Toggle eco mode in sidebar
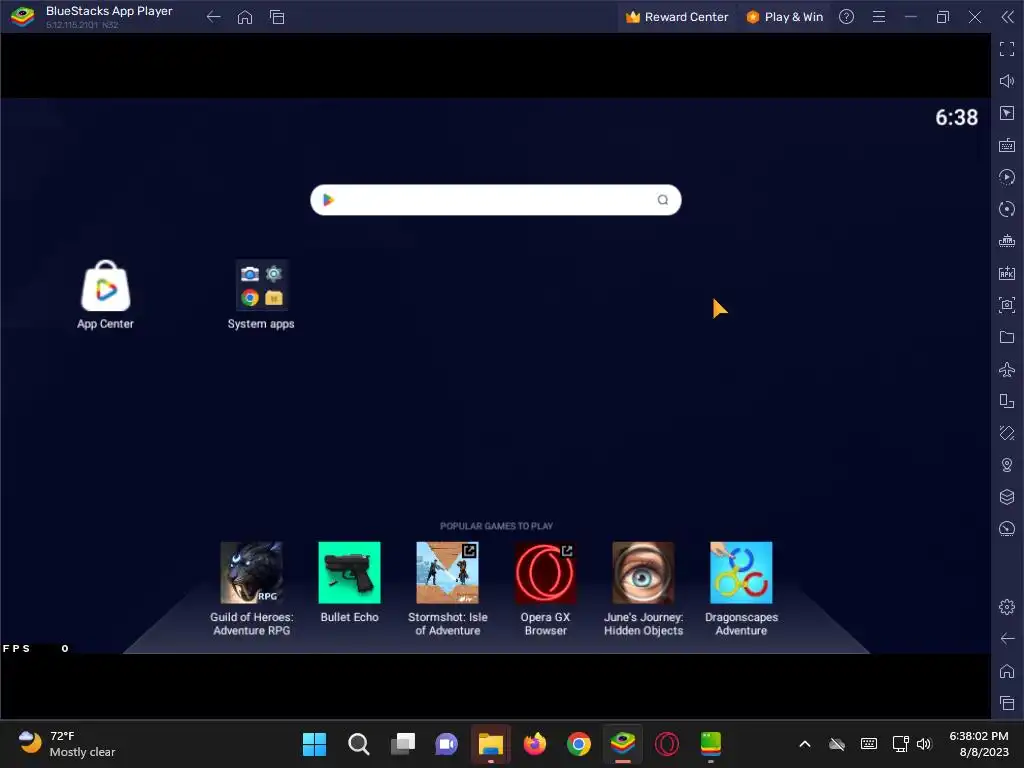 pos(1007,529)
